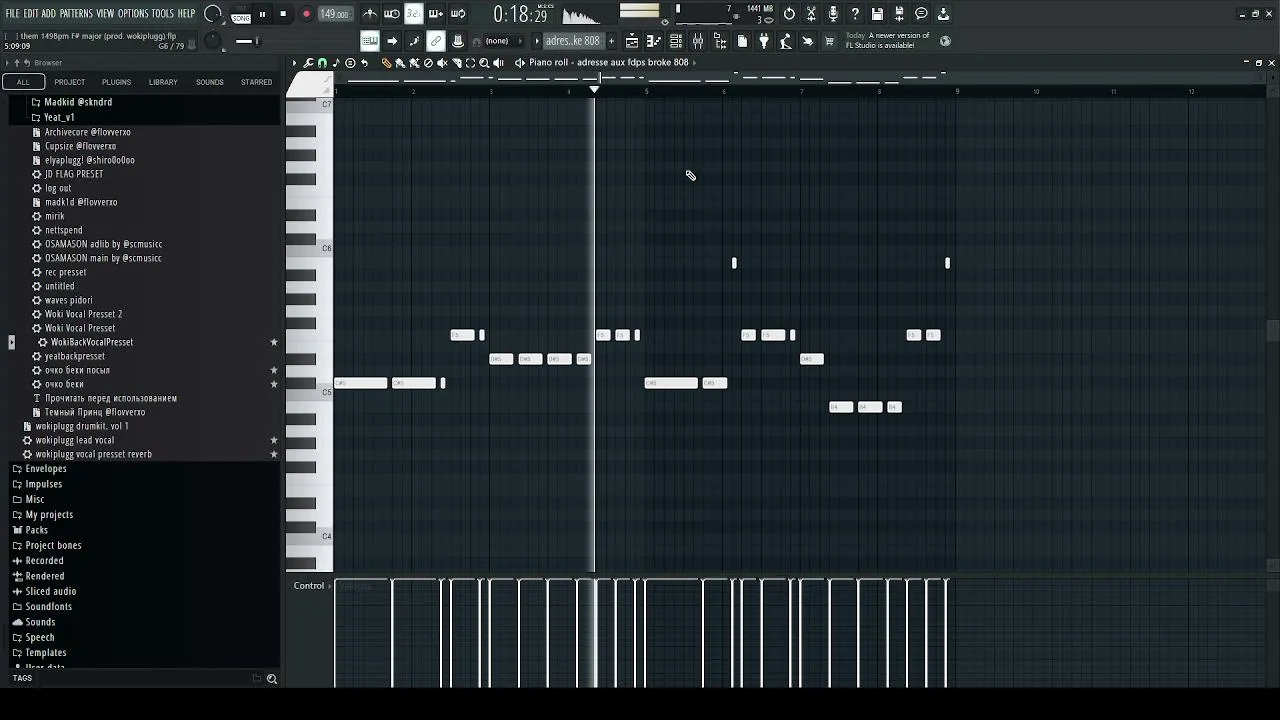
Task: Click the undo history circular arrow icon
Action: point(789,14)
